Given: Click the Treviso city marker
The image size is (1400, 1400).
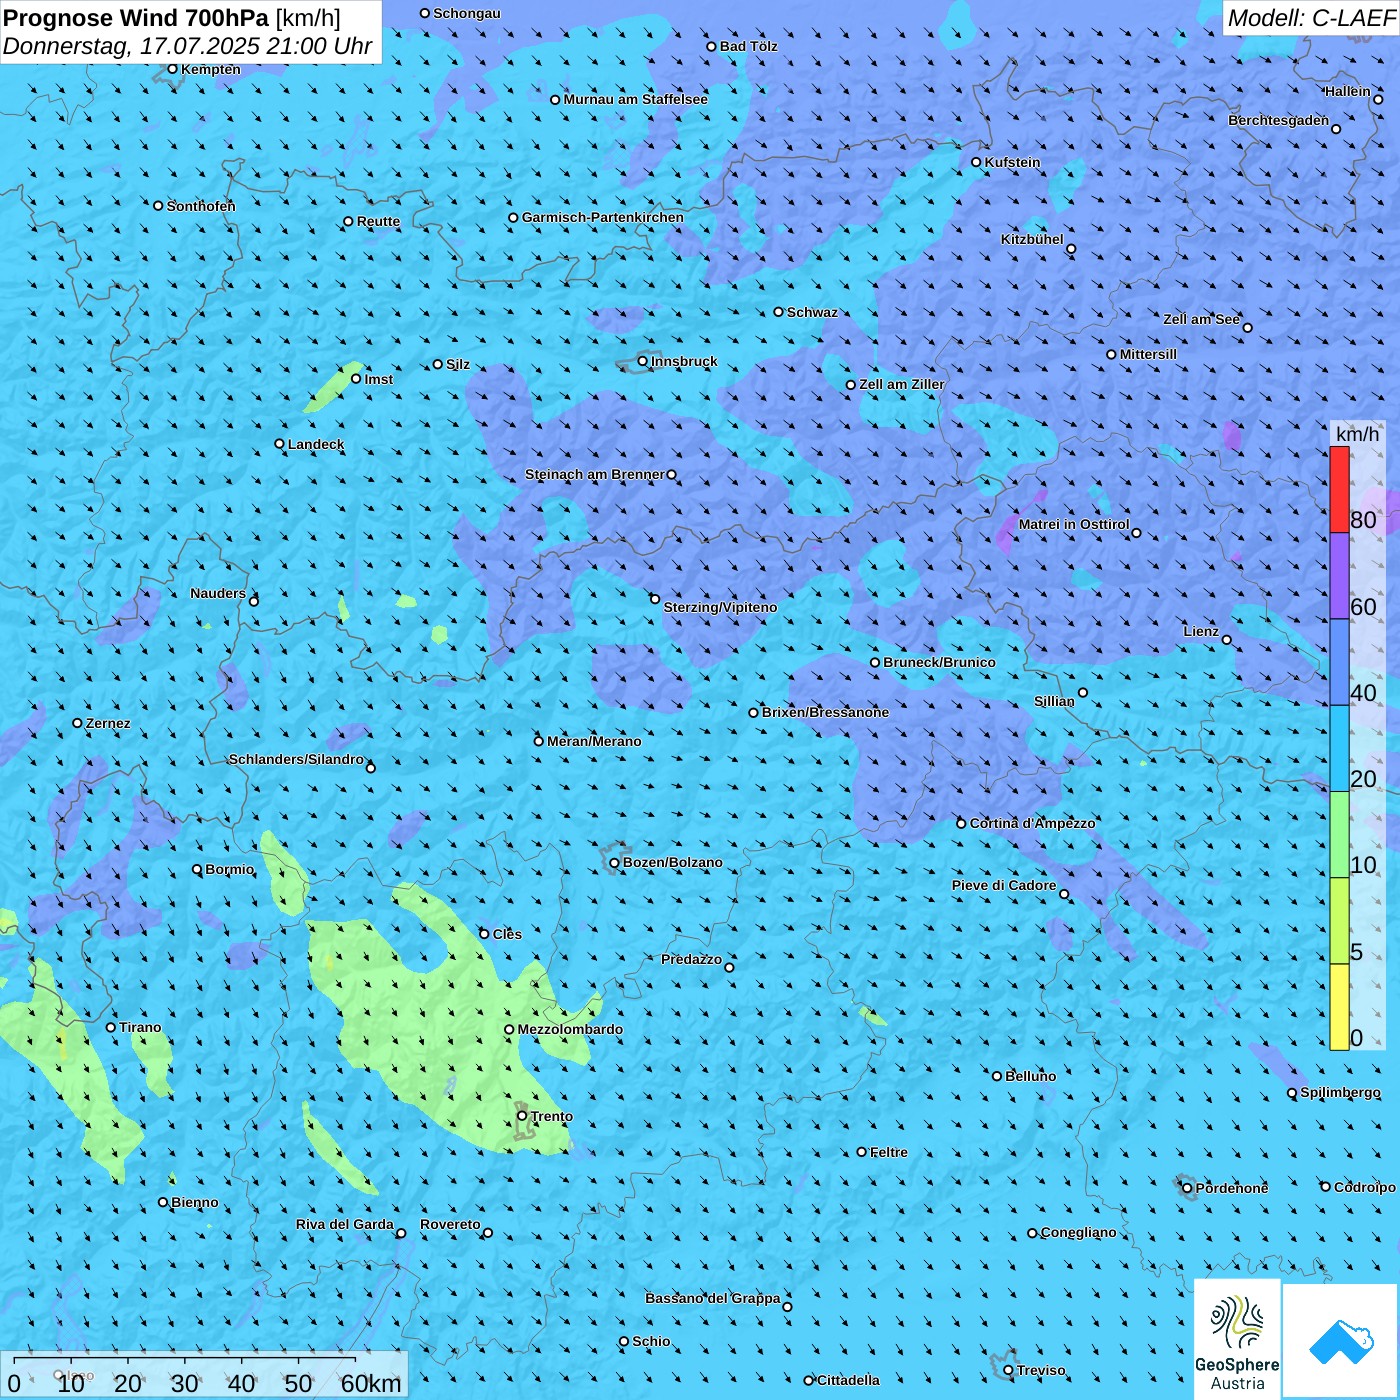Looking at the screenshot, I should click(1008, 1370).
